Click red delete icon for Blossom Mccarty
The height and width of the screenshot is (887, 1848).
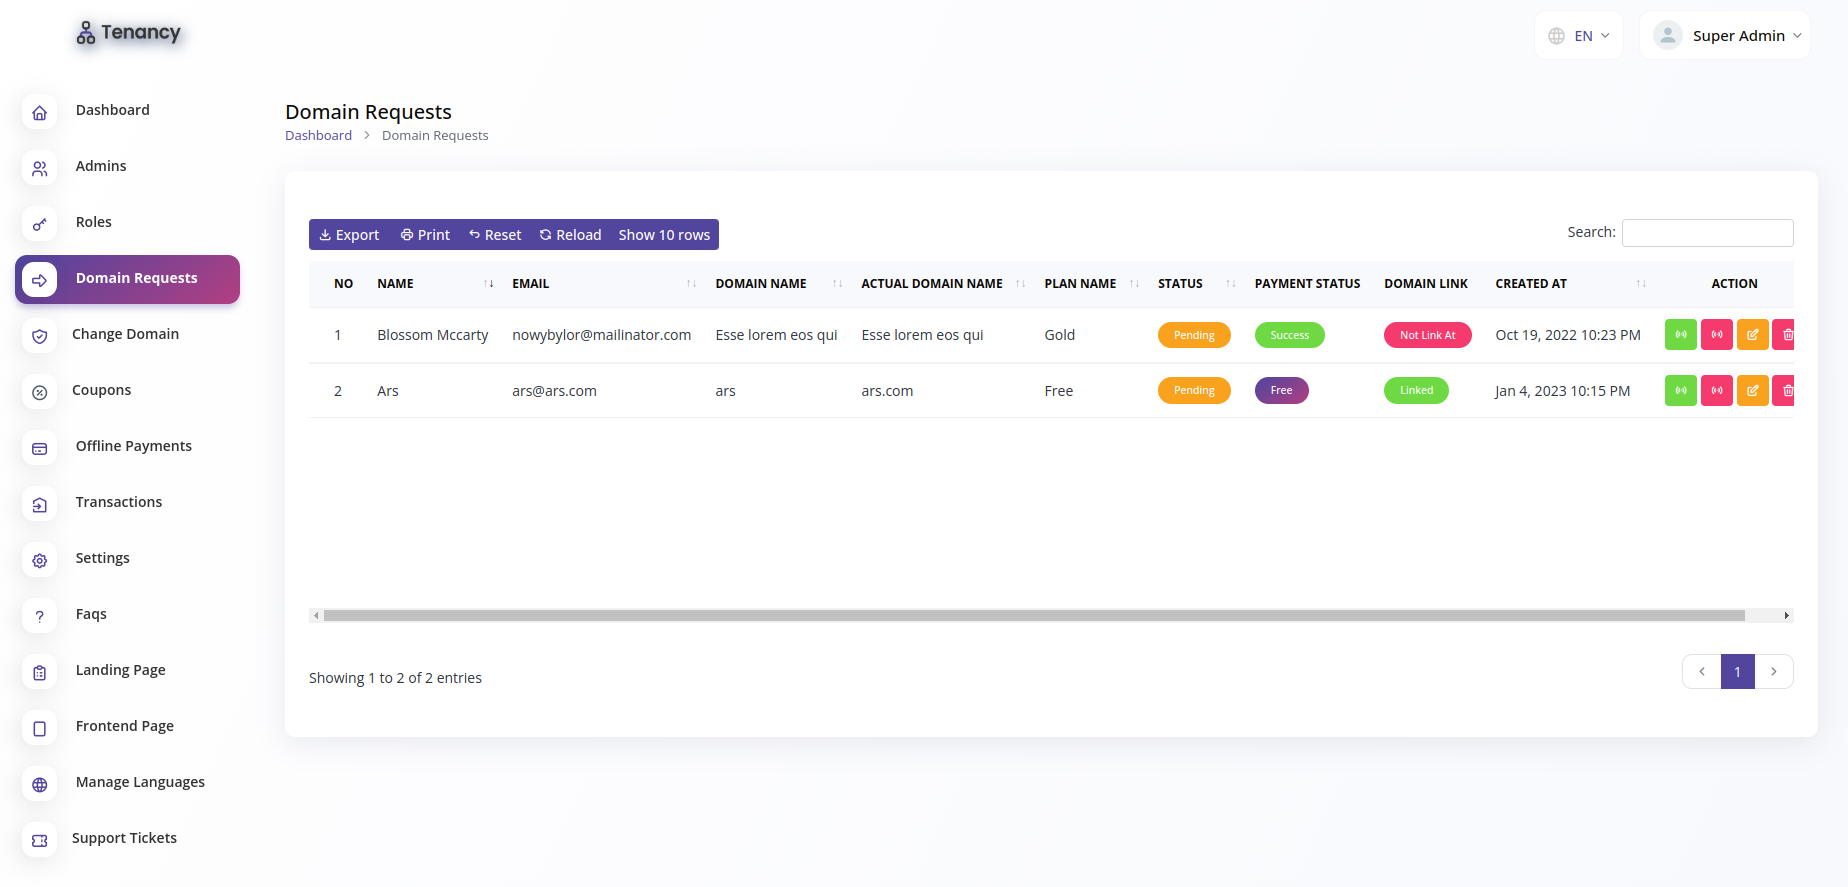1785,335
